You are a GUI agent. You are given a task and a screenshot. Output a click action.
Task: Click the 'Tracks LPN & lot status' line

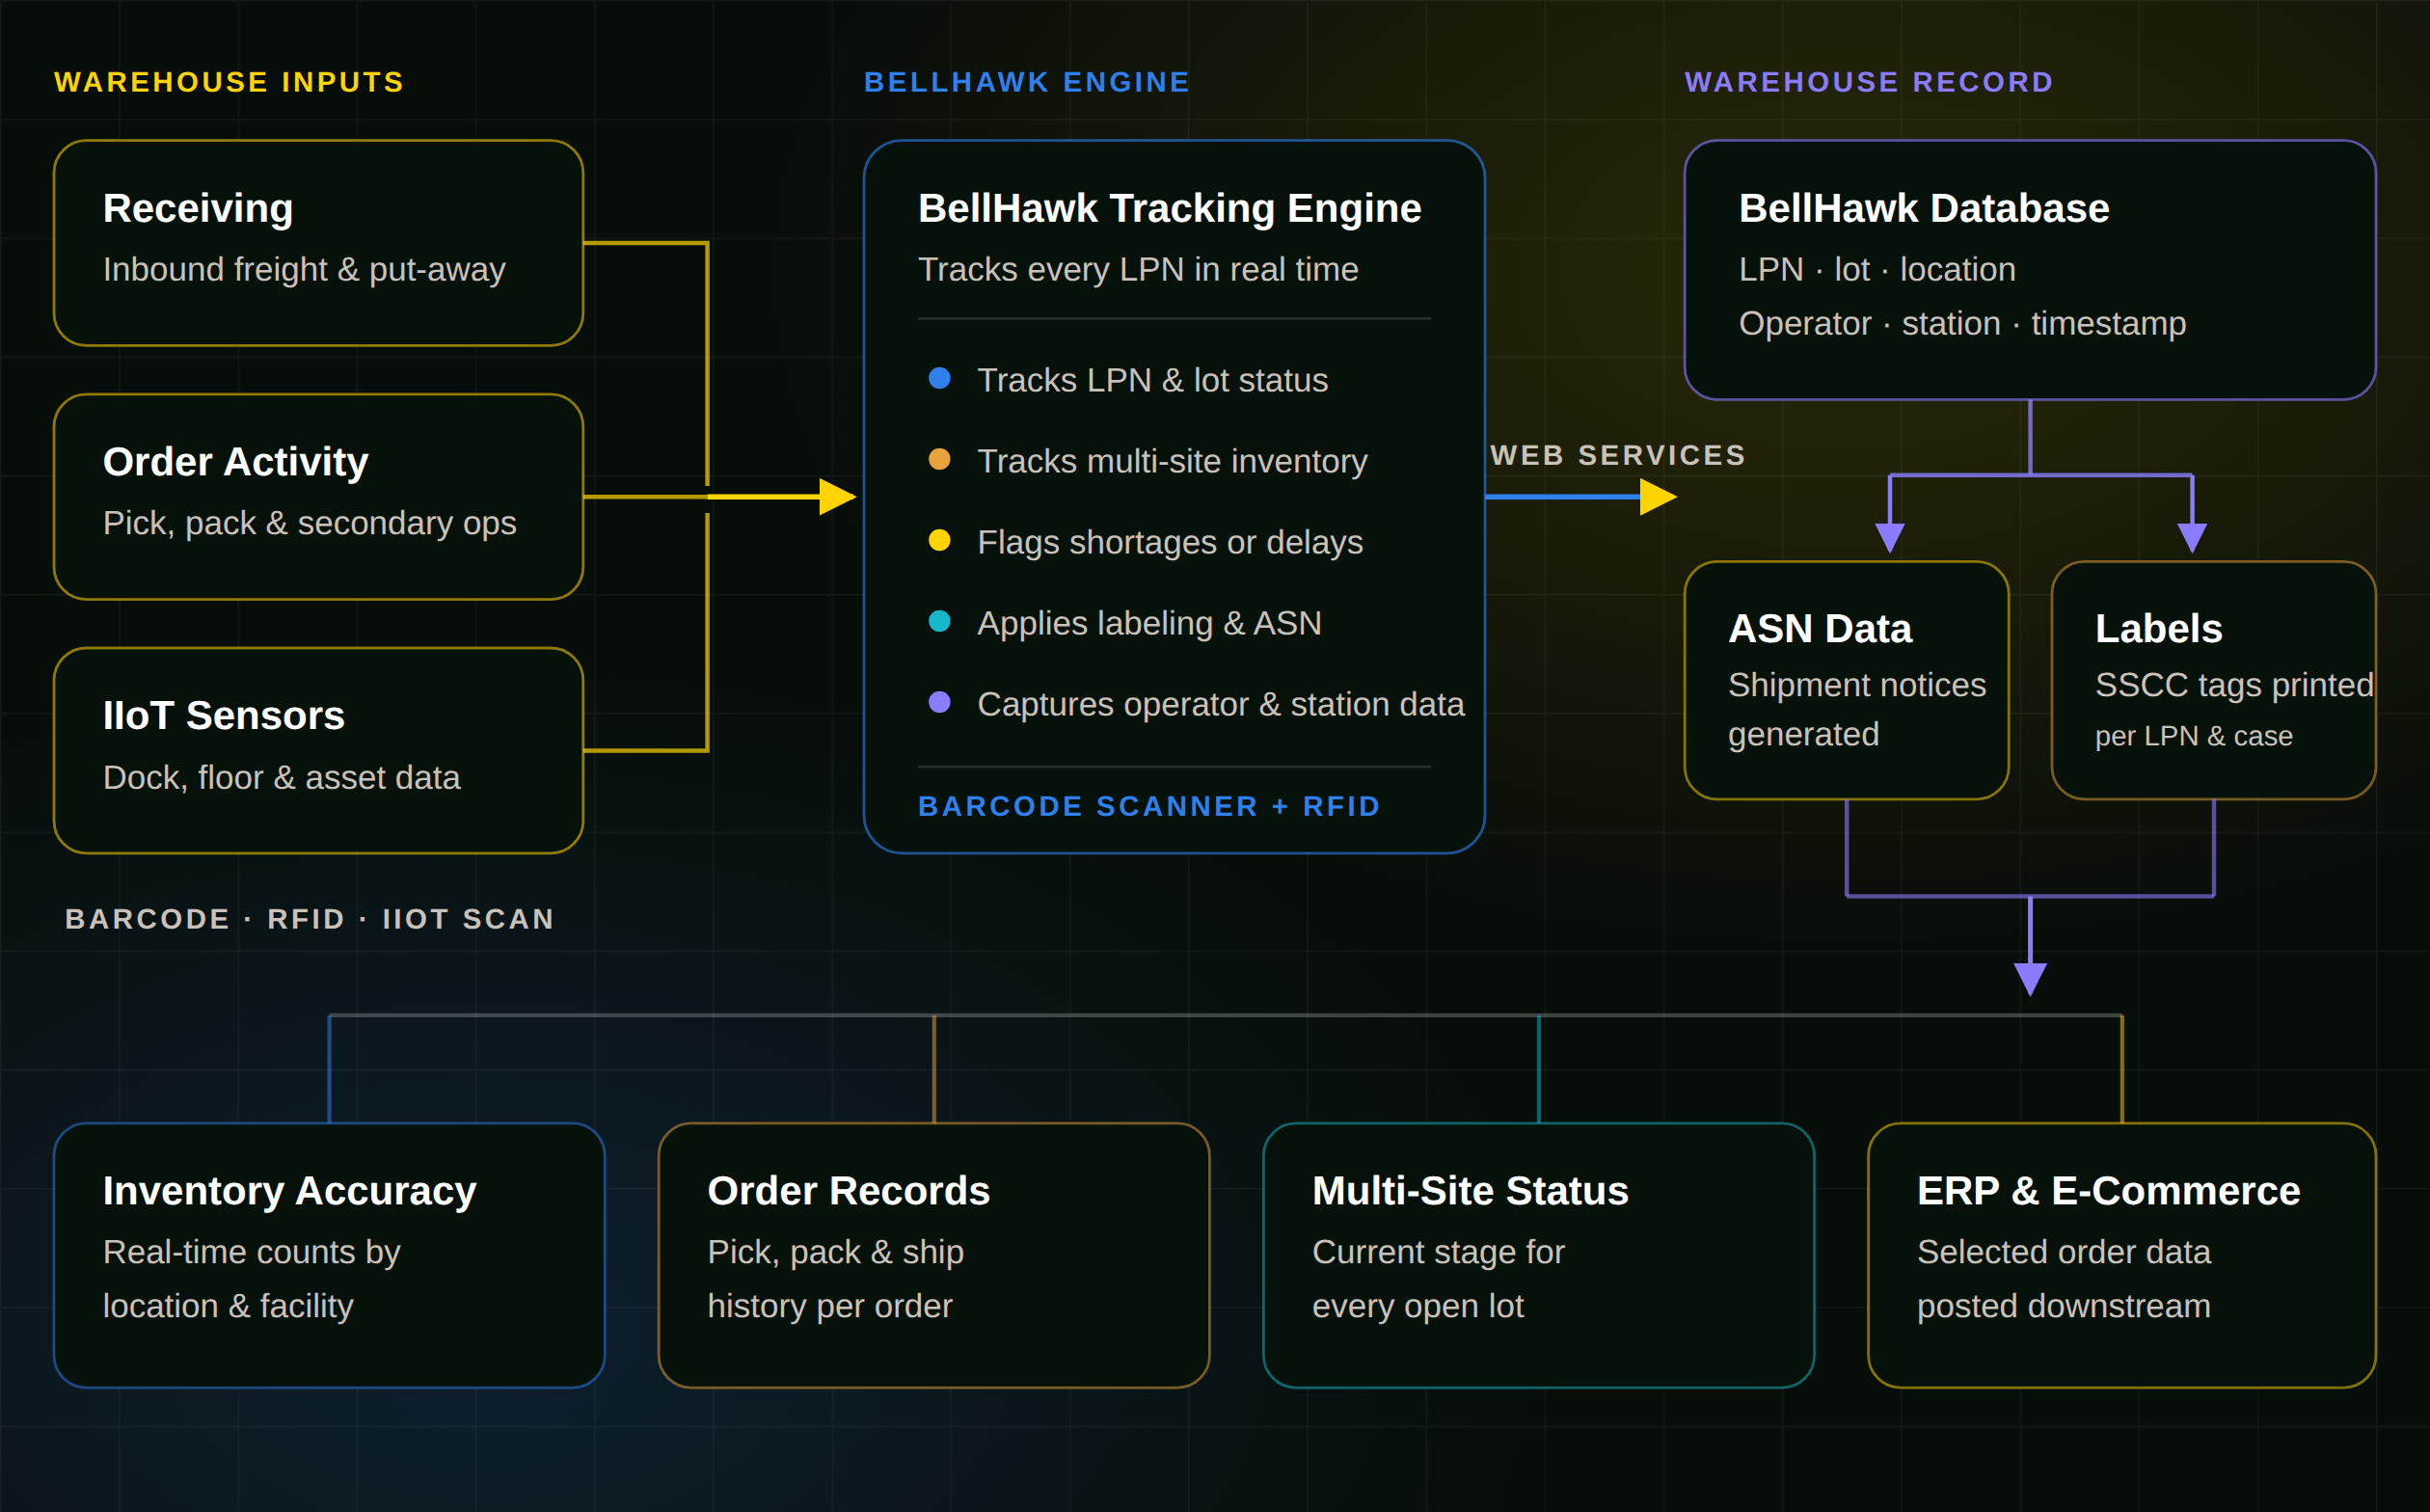(1152, 380)
